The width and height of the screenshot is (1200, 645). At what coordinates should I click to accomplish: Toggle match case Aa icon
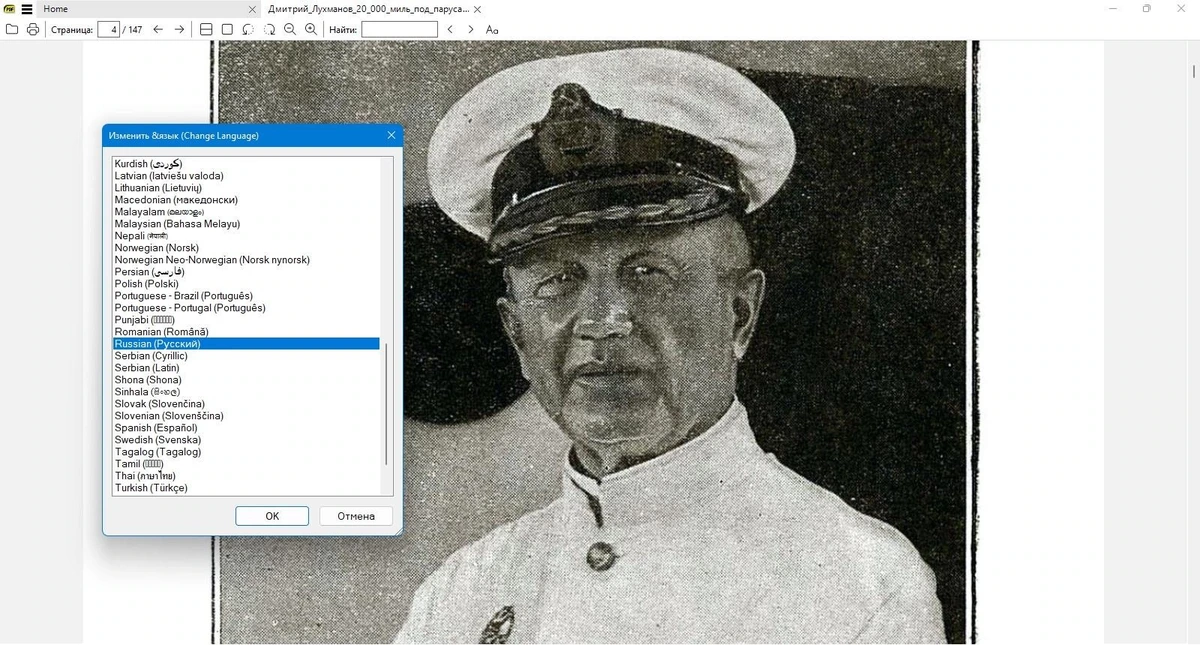tap(492, 30)
